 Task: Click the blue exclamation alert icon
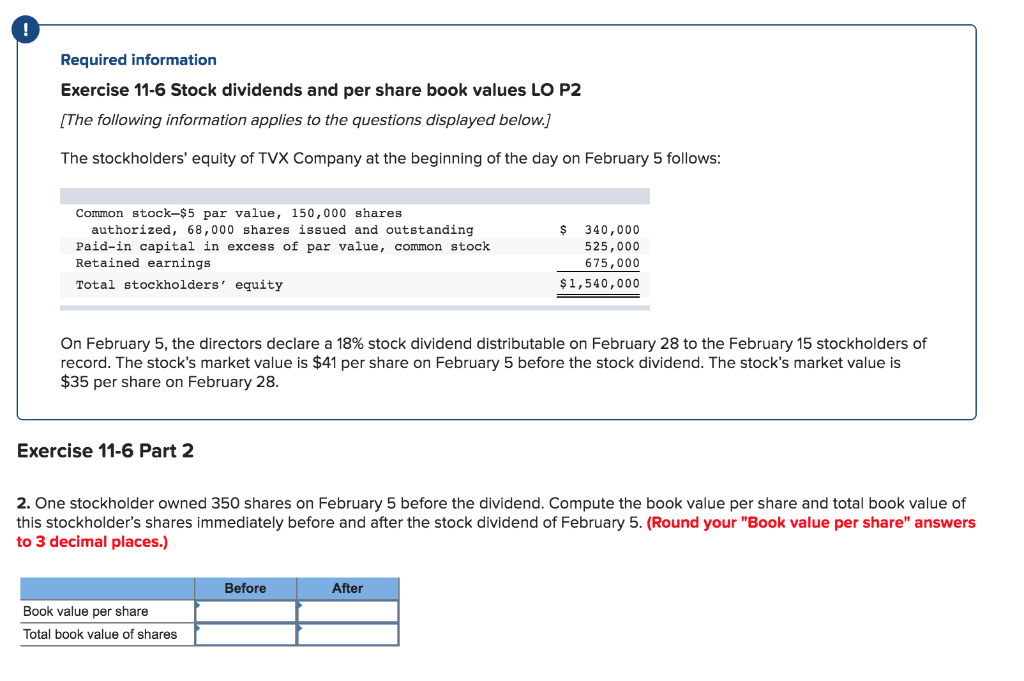tap(24, 29)
